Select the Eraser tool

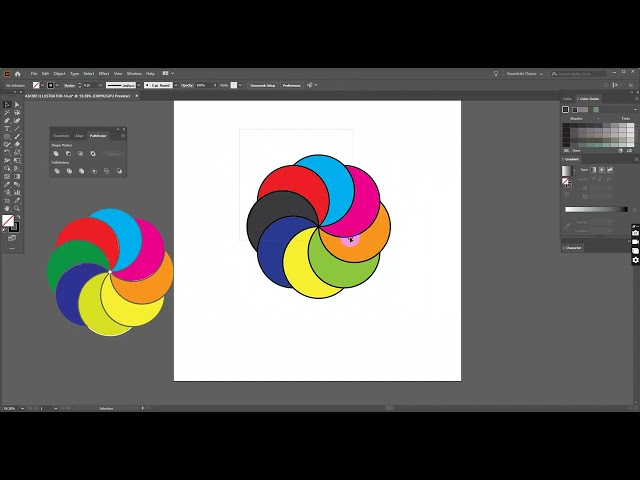coord(17,144)
